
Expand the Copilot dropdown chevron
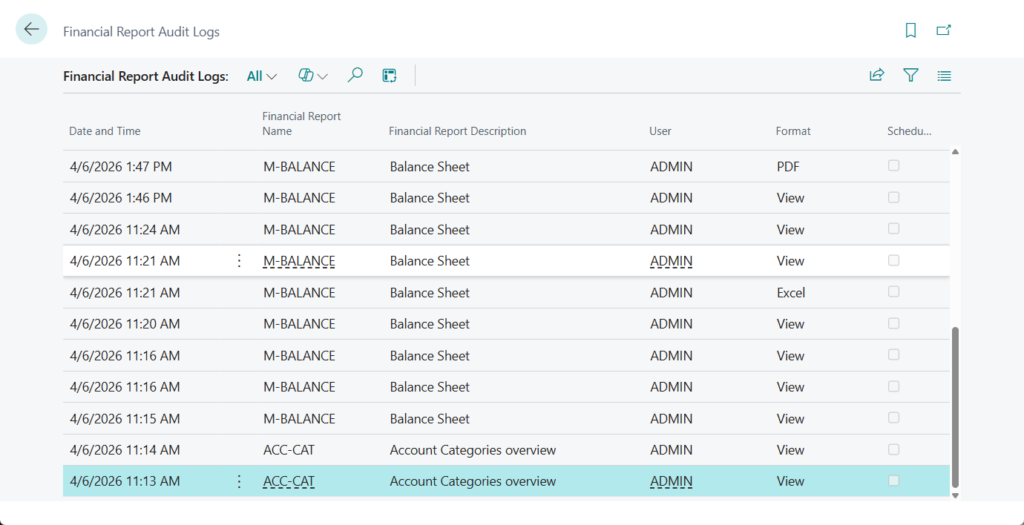(x=322, y=76)
